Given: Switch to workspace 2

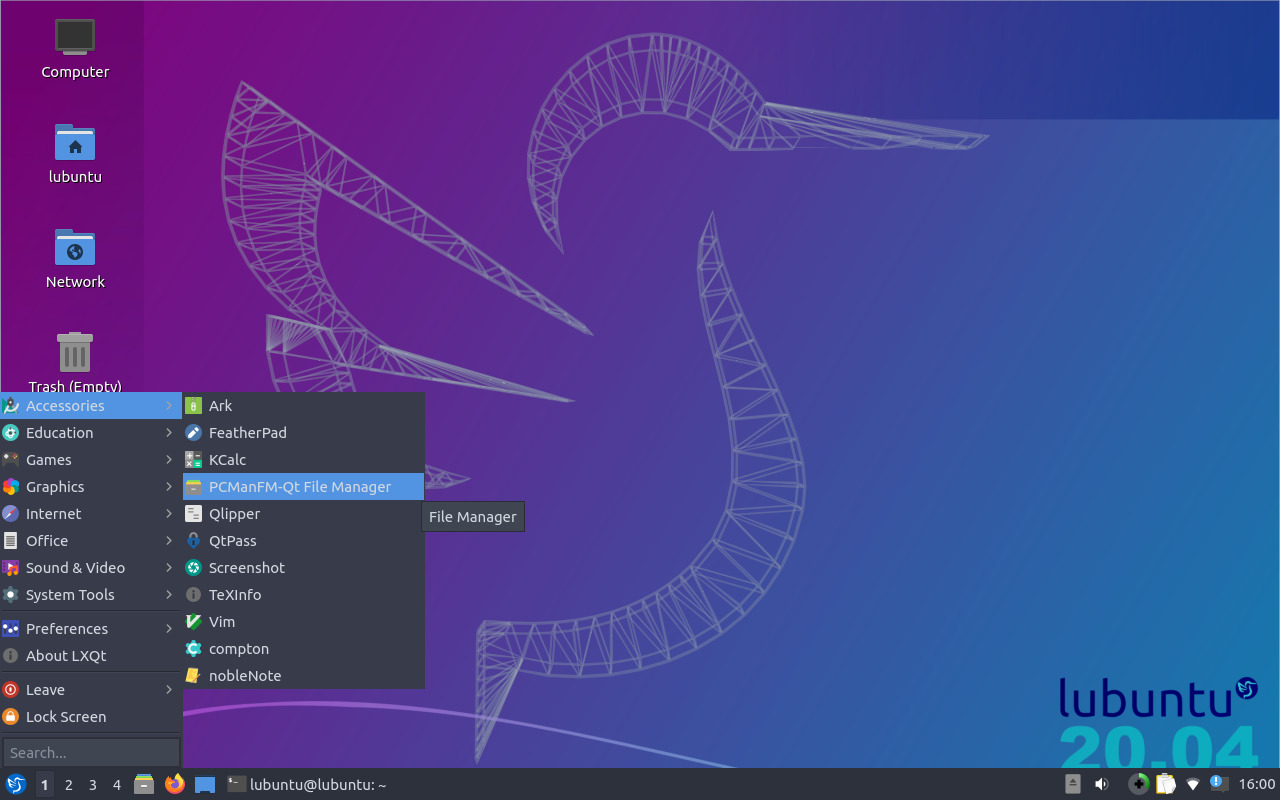Looking at the screenshot, I should tap(68, 785).
